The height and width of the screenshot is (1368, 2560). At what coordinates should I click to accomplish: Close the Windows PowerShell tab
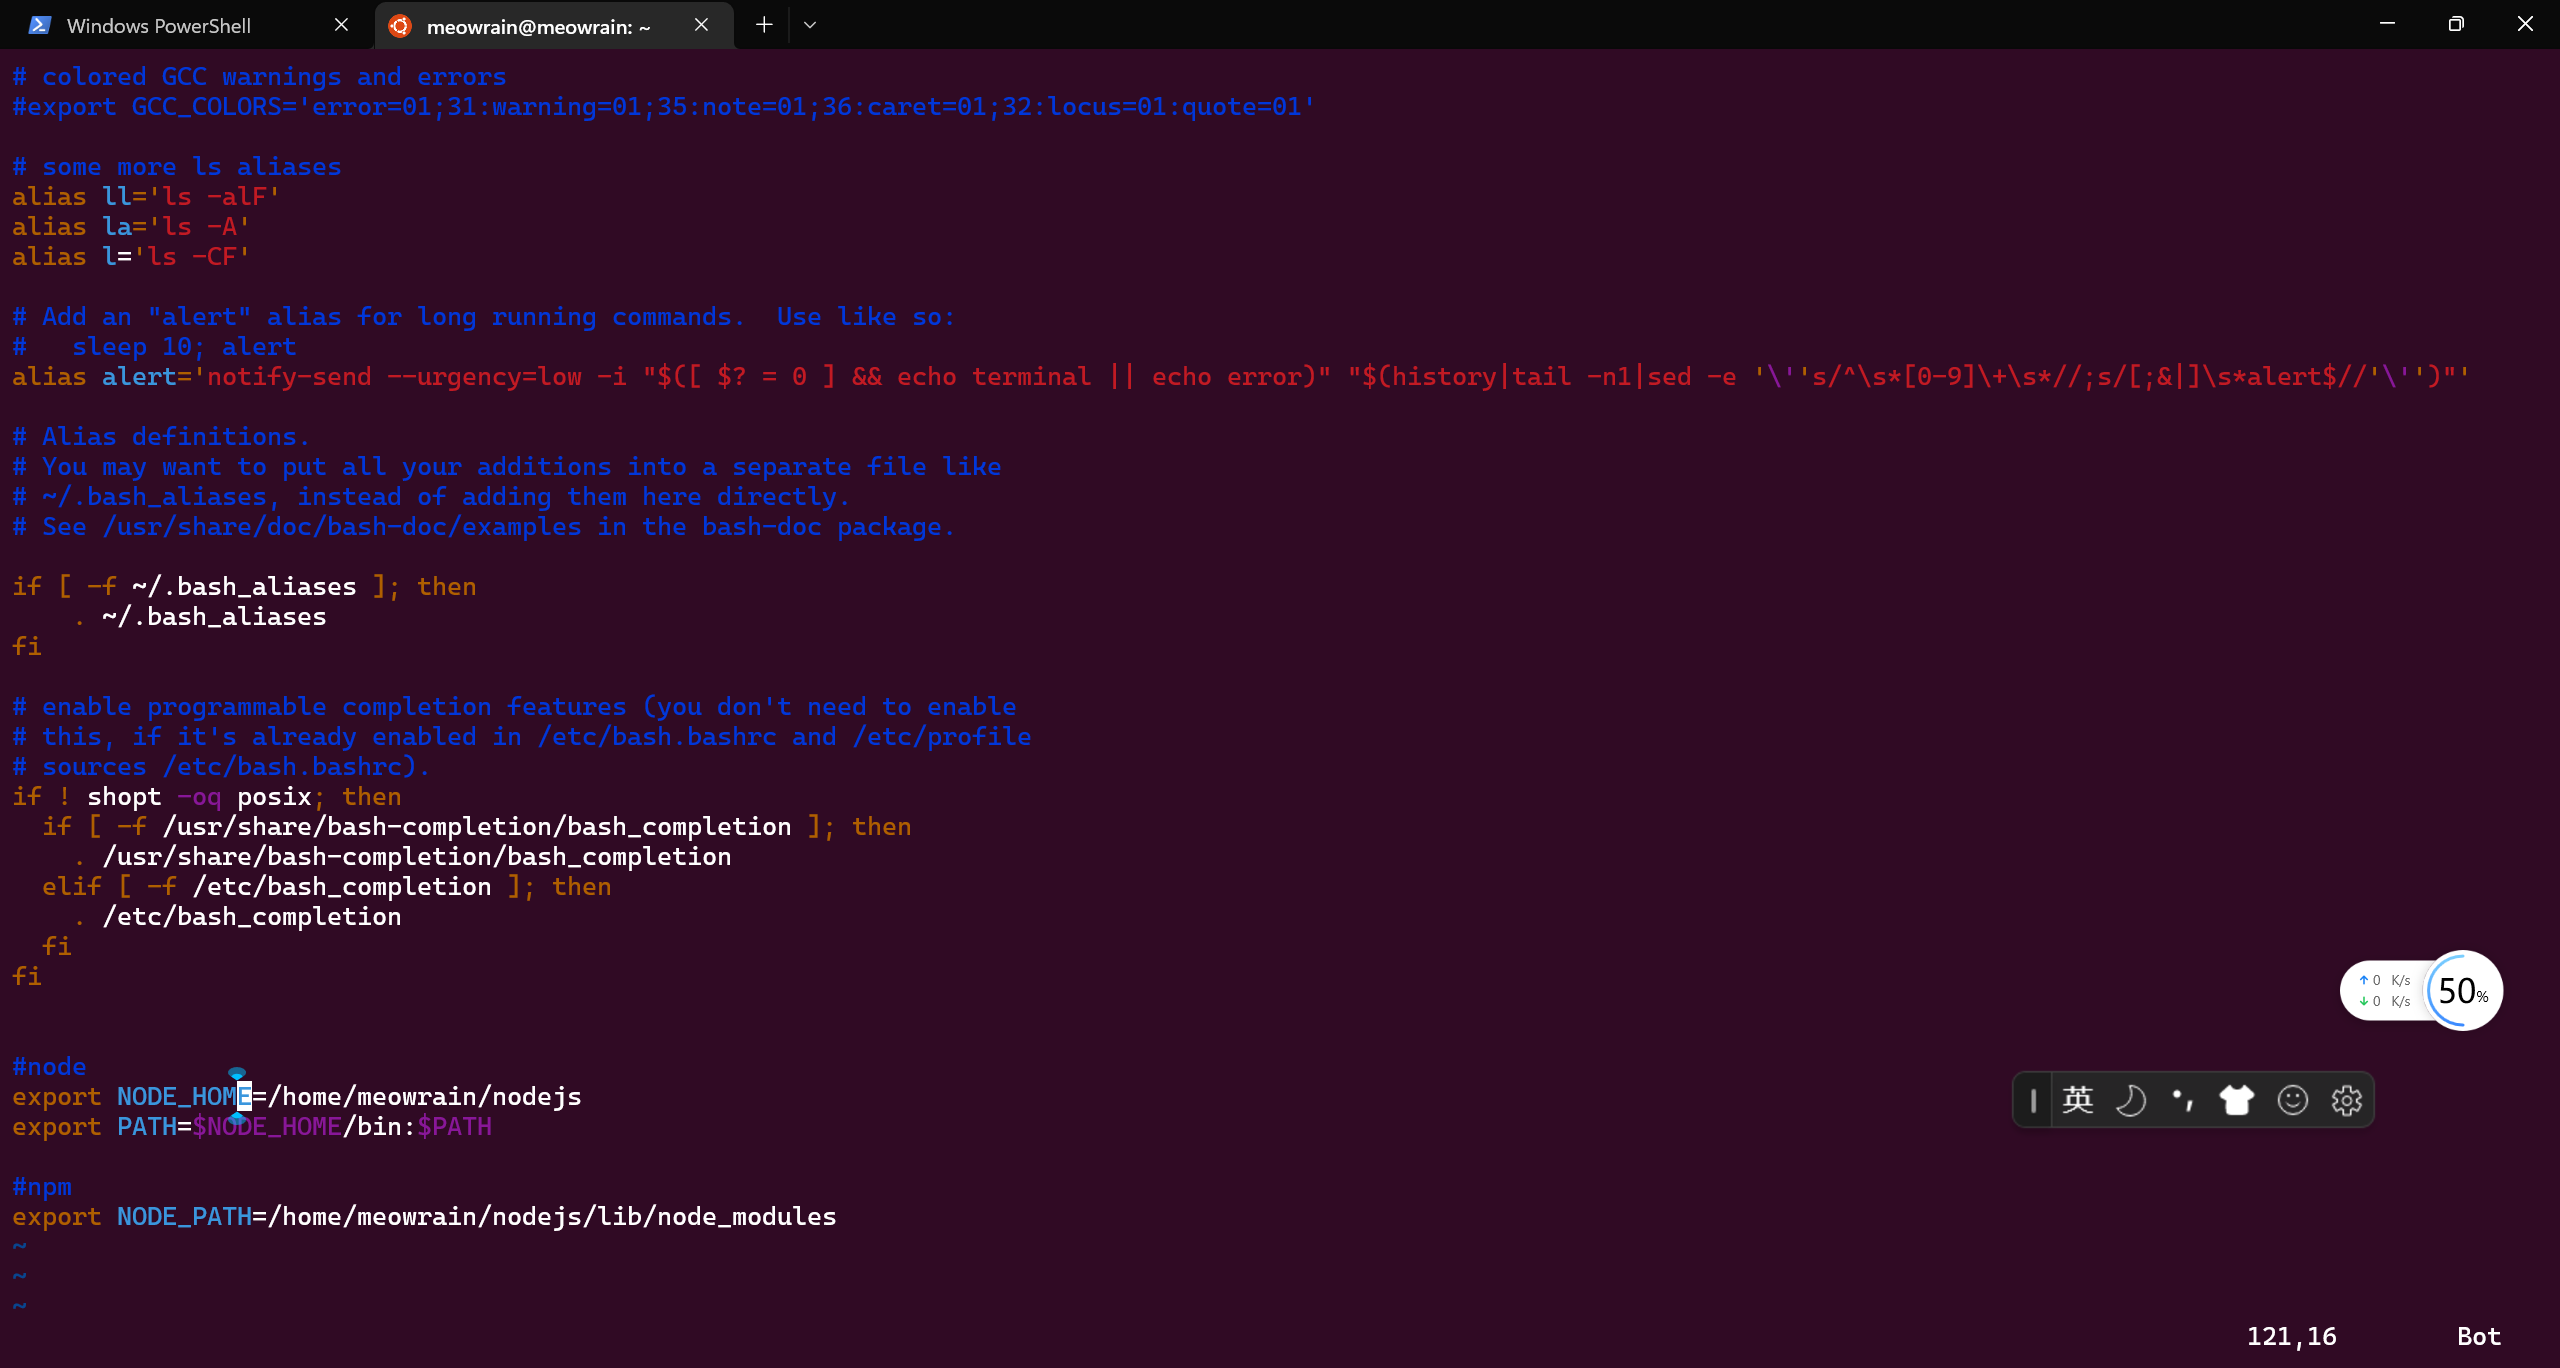pyautogui.click(x=341, y=25)
